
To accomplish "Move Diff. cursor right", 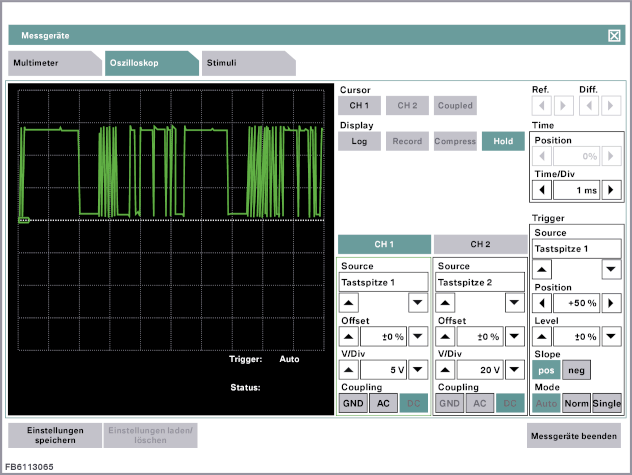I will coord(611,106).
